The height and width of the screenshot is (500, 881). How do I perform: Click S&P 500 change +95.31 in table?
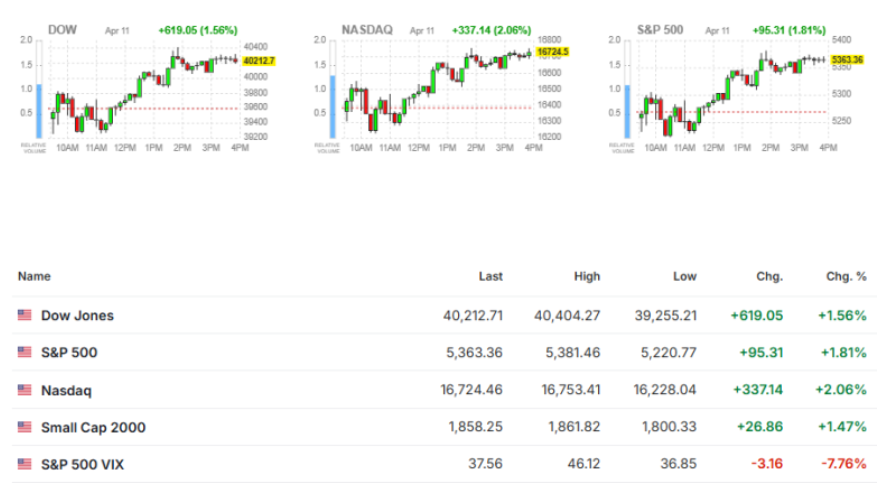(x=761, y=353)
